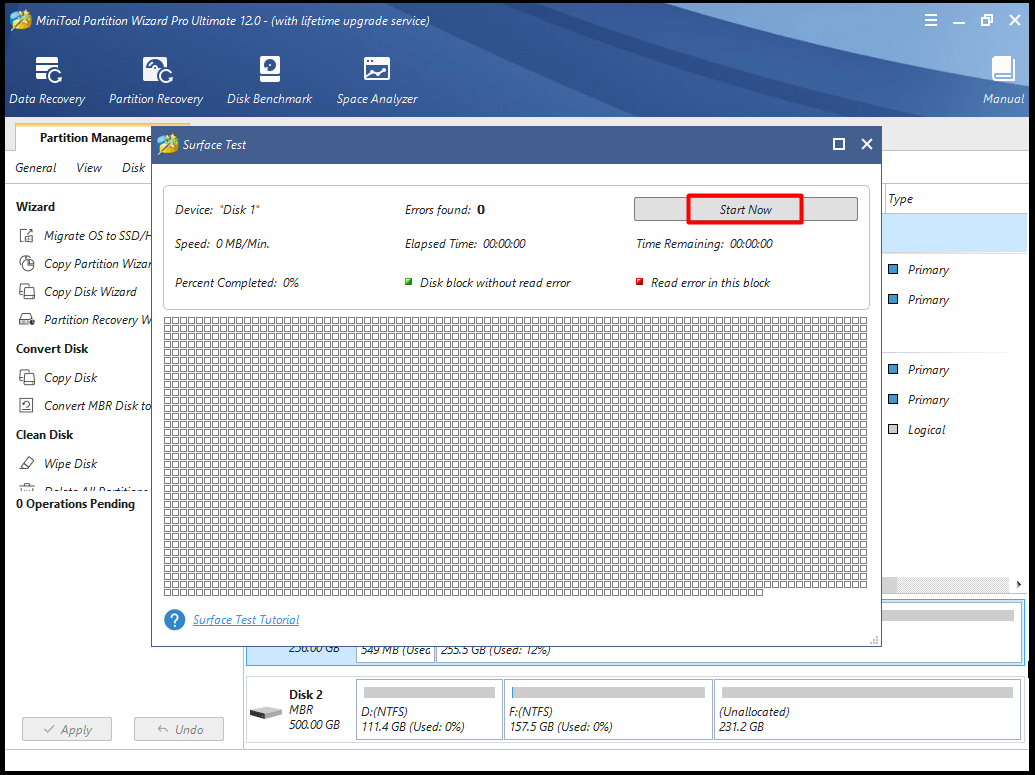Select the Disk 2 drive icon
1035x775 pixels.
[266, 713]
